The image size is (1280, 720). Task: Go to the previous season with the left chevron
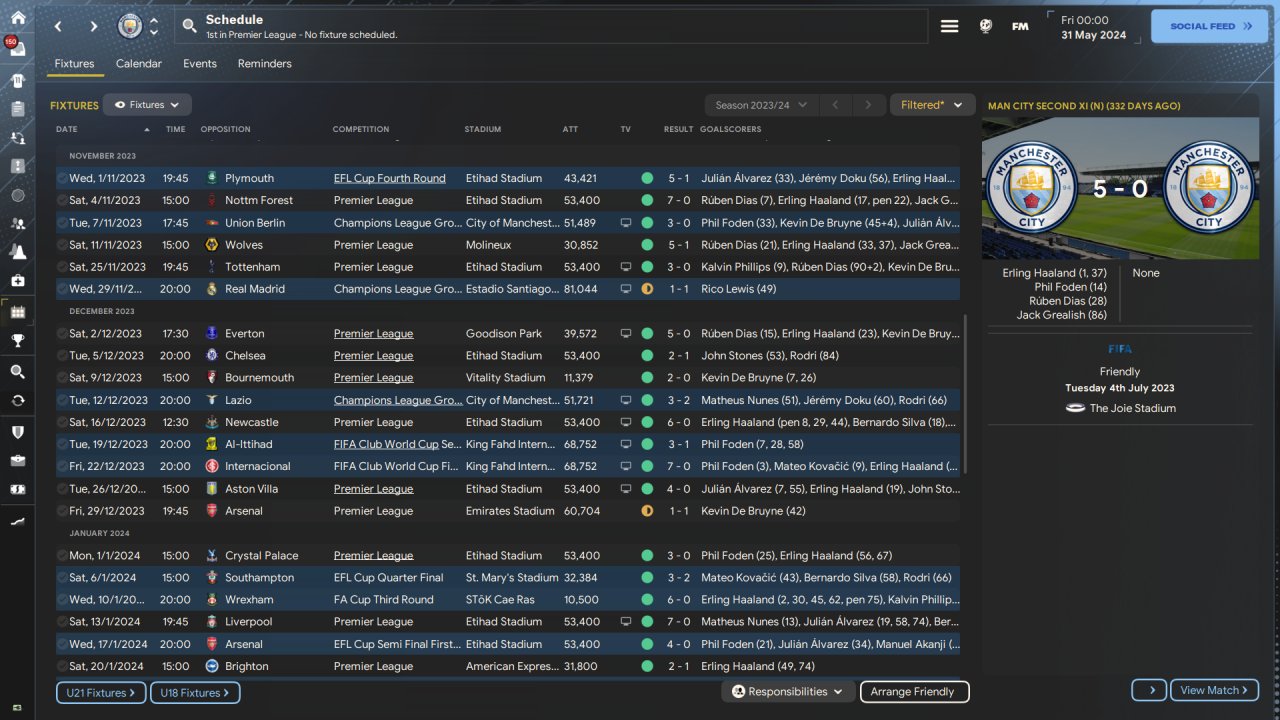835,105
